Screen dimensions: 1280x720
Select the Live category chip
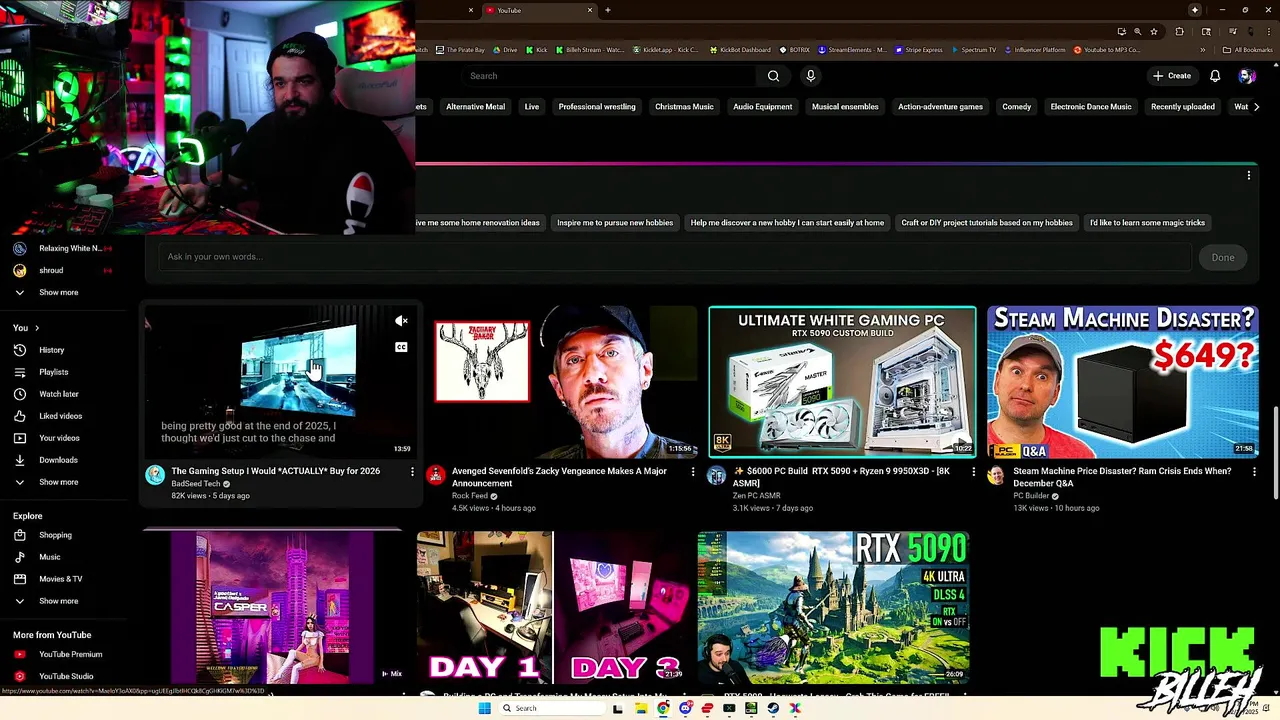point(532,107)
